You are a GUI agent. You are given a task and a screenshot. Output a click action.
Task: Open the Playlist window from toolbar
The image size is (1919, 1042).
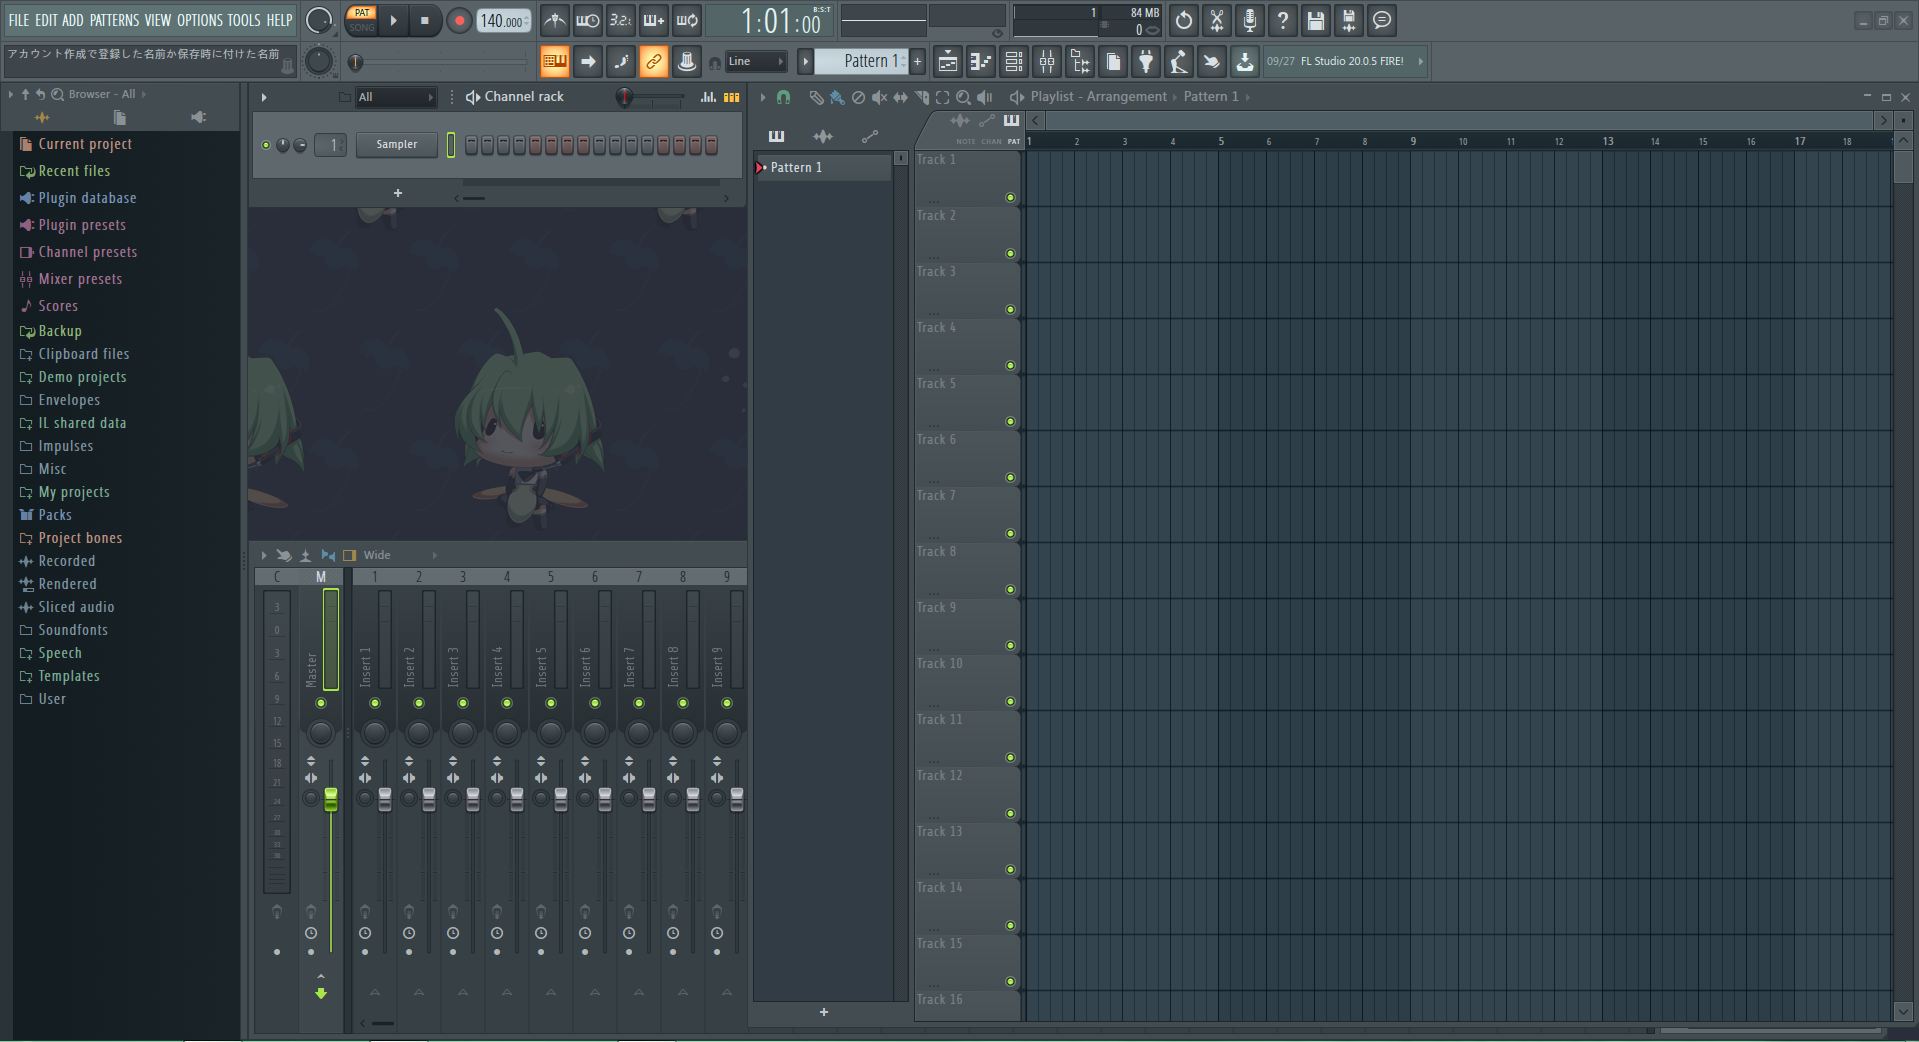[x=948, y=62]
